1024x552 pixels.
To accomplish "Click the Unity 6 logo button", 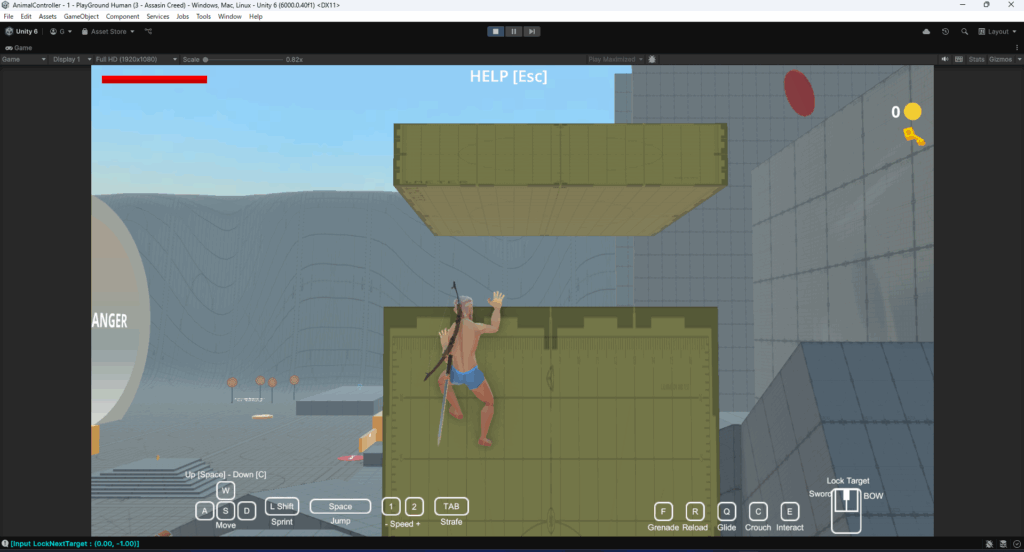I will click(22, 31).
